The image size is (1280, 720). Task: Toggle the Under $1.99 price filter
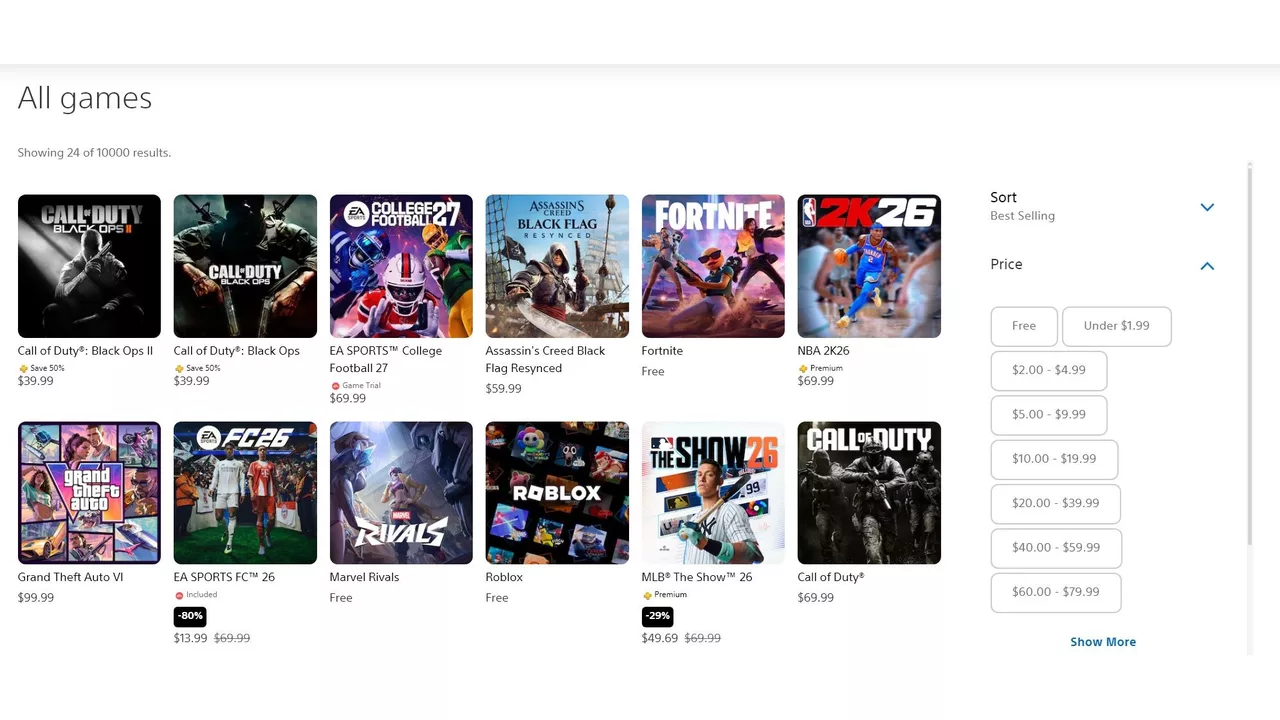pos(1116,326)
